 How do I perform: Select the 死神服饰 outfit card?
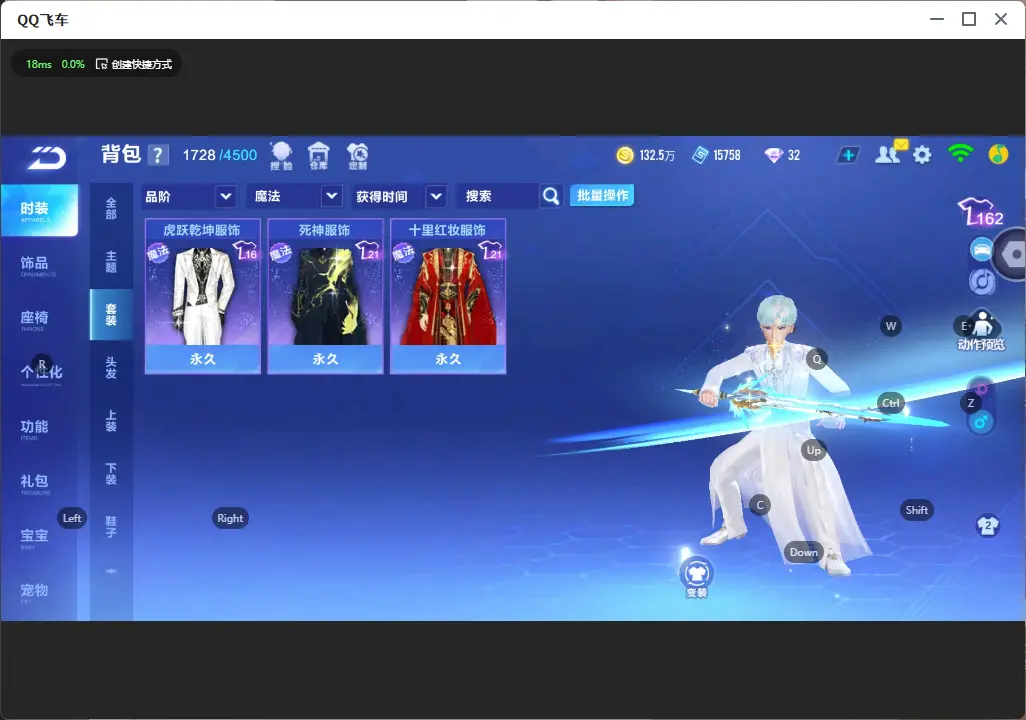pos(325,297)
